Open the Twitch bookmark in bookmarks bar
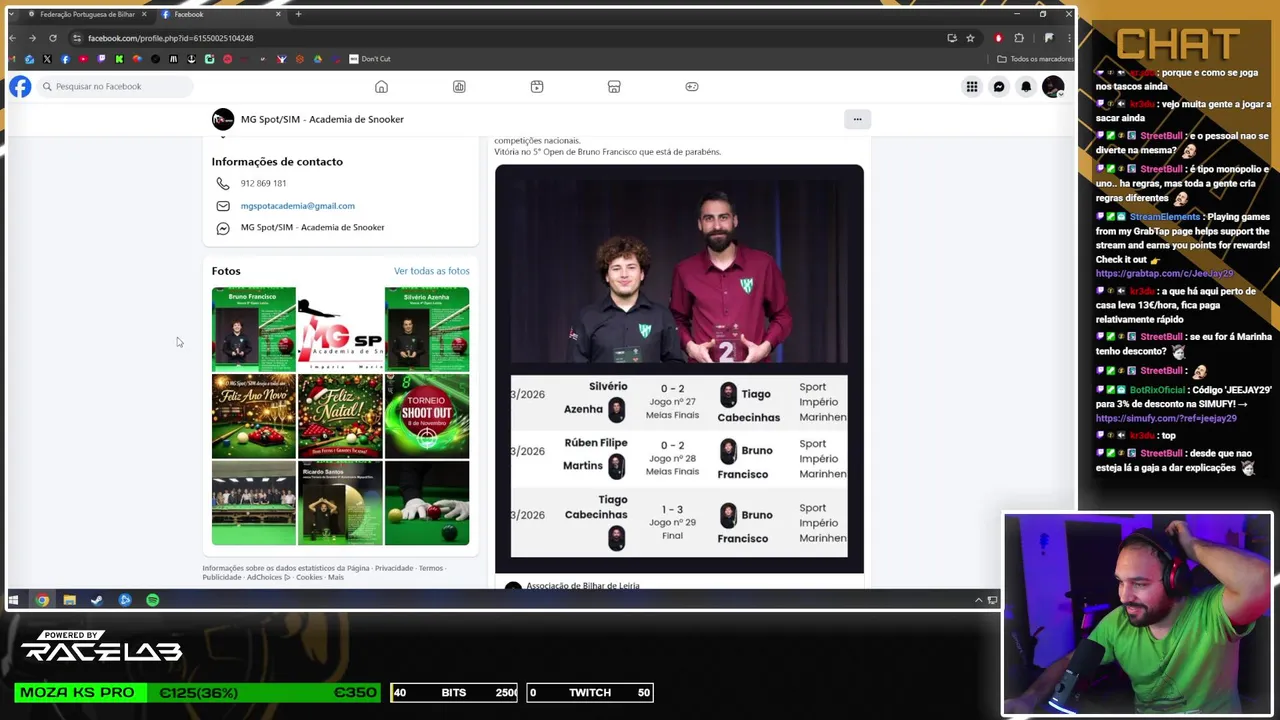 coord(101,59)
